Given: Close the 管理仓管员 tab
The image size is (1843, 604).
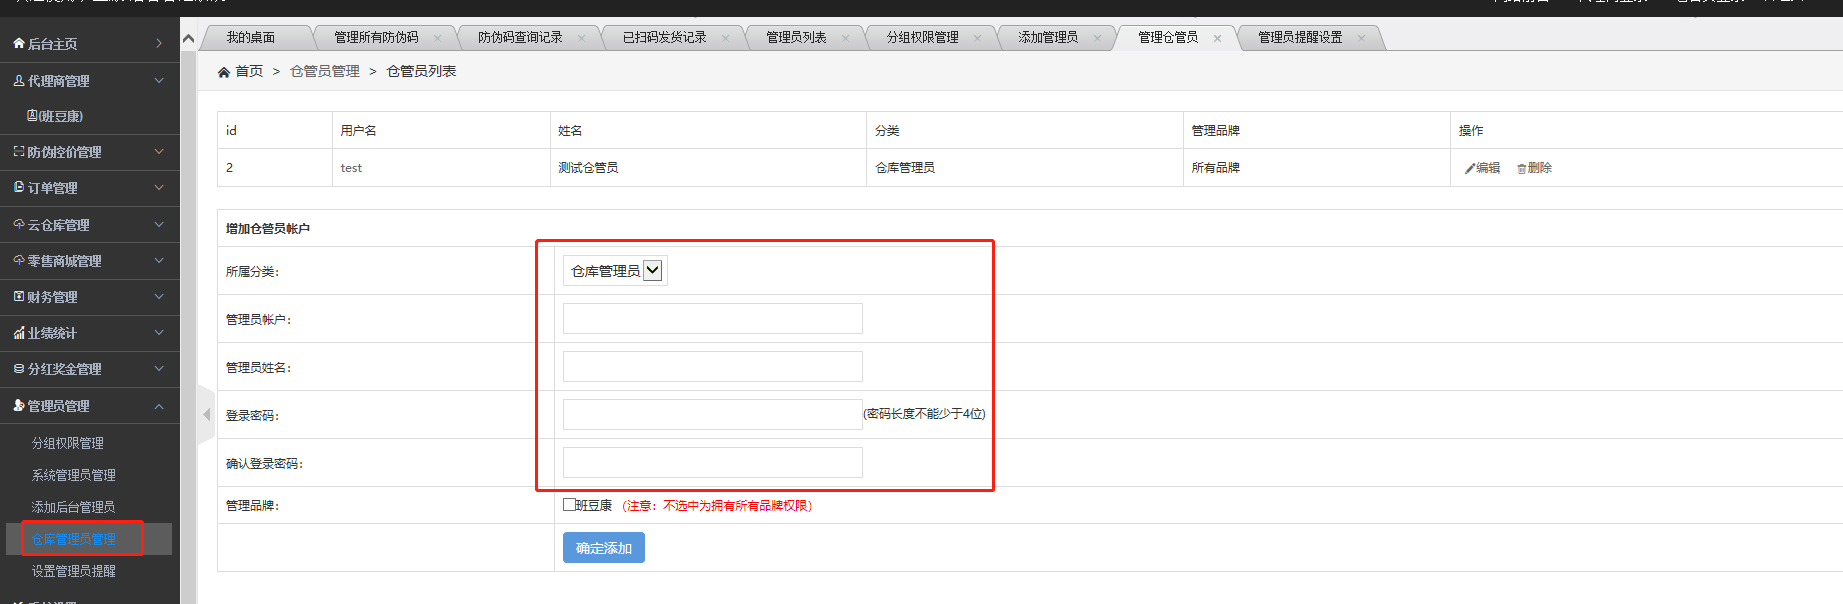Looking at the screenshot, I should (1217, 38).
